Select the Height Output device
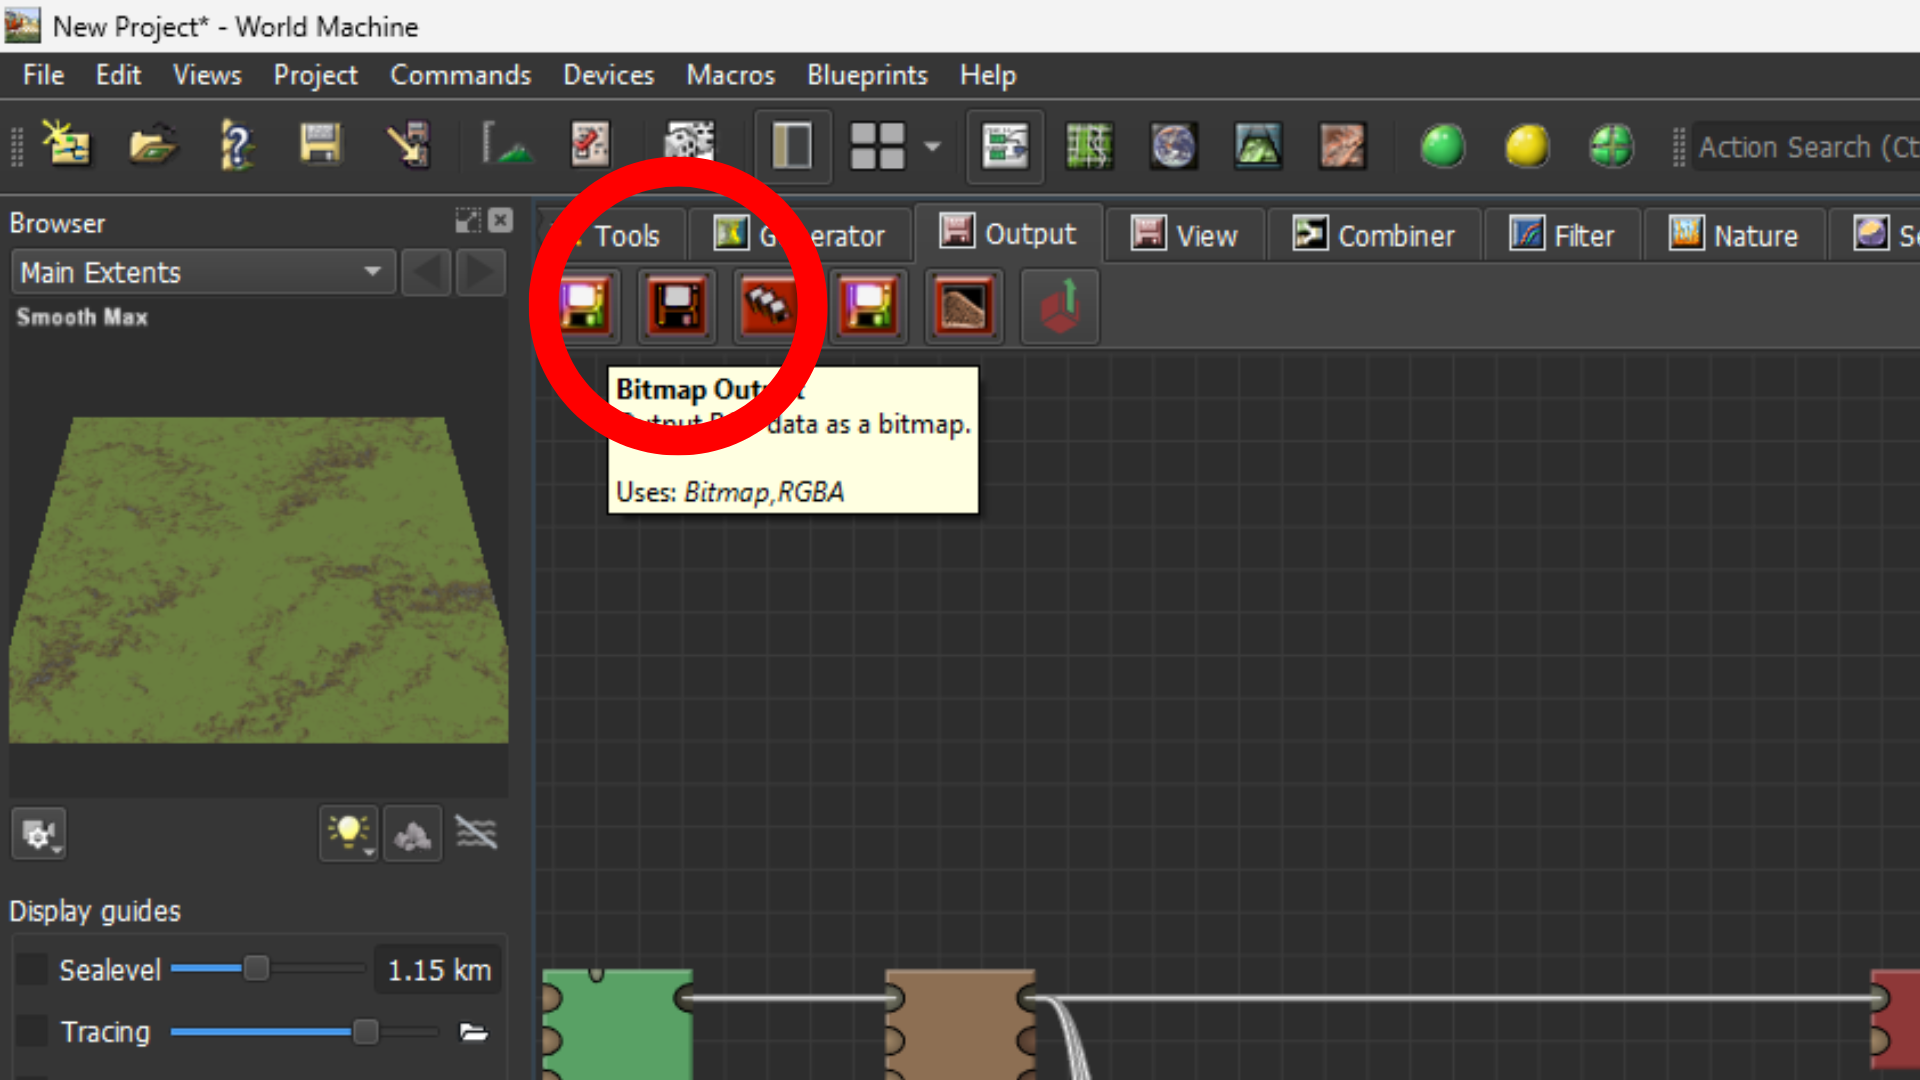 (x=677, y=307)
